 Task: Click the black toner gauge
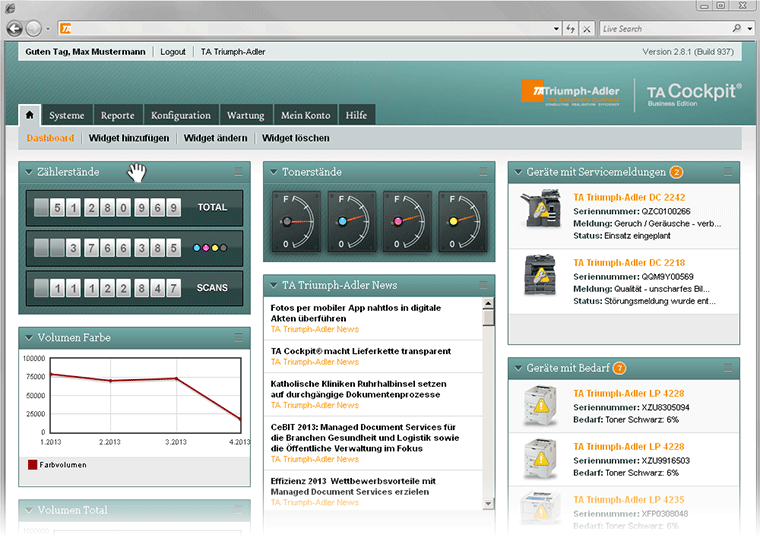(x=296, y=222)
